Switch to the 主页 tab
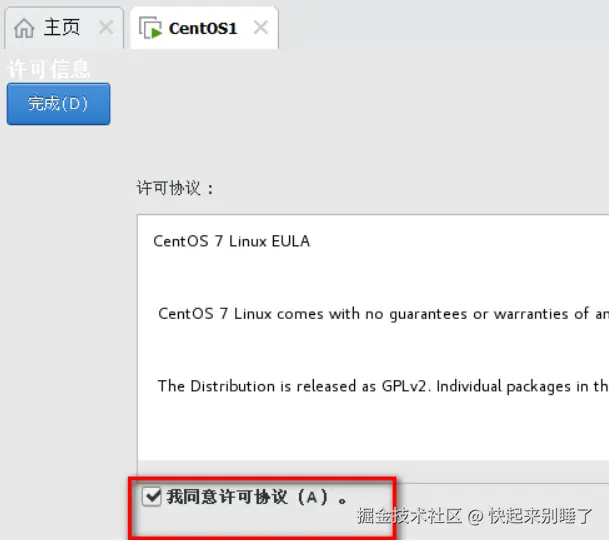 coord(64,28)
